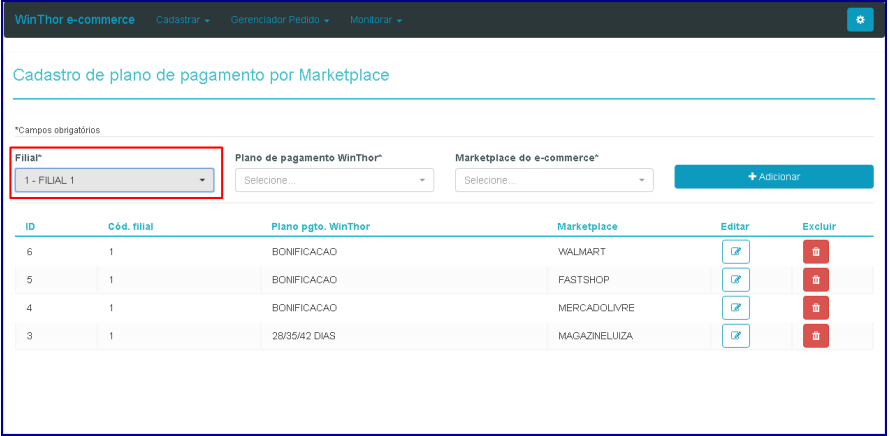Click BONIFICACAO in the MERCADOLIVRE row
The height and width of the screenshot is (436, 890).
tap(304, 308)
